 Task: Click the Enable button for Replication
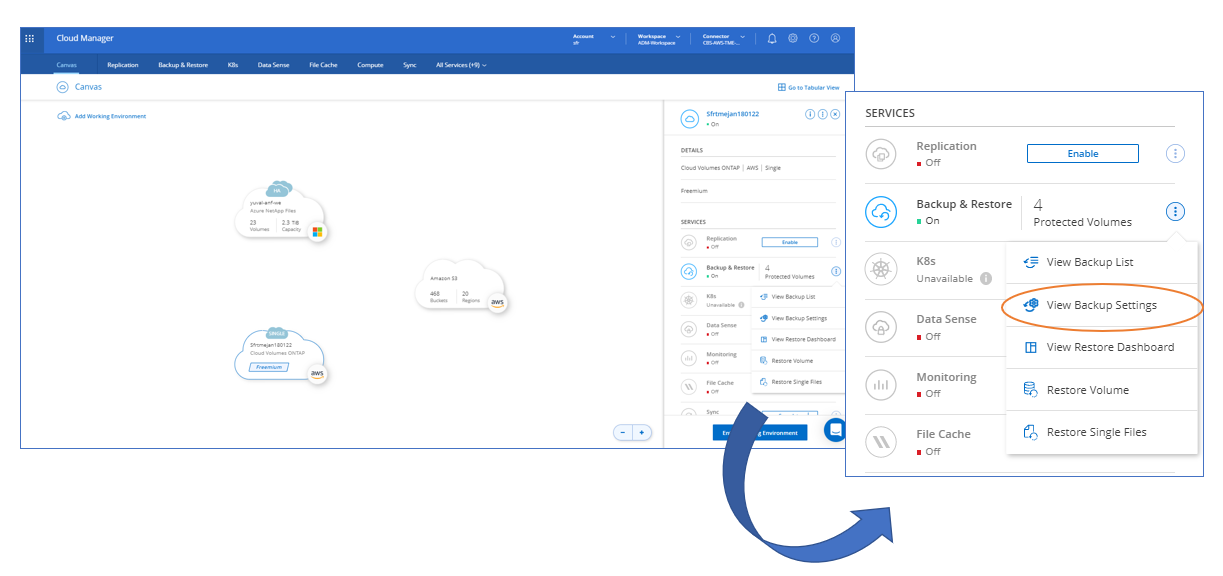pos(1082,153)
